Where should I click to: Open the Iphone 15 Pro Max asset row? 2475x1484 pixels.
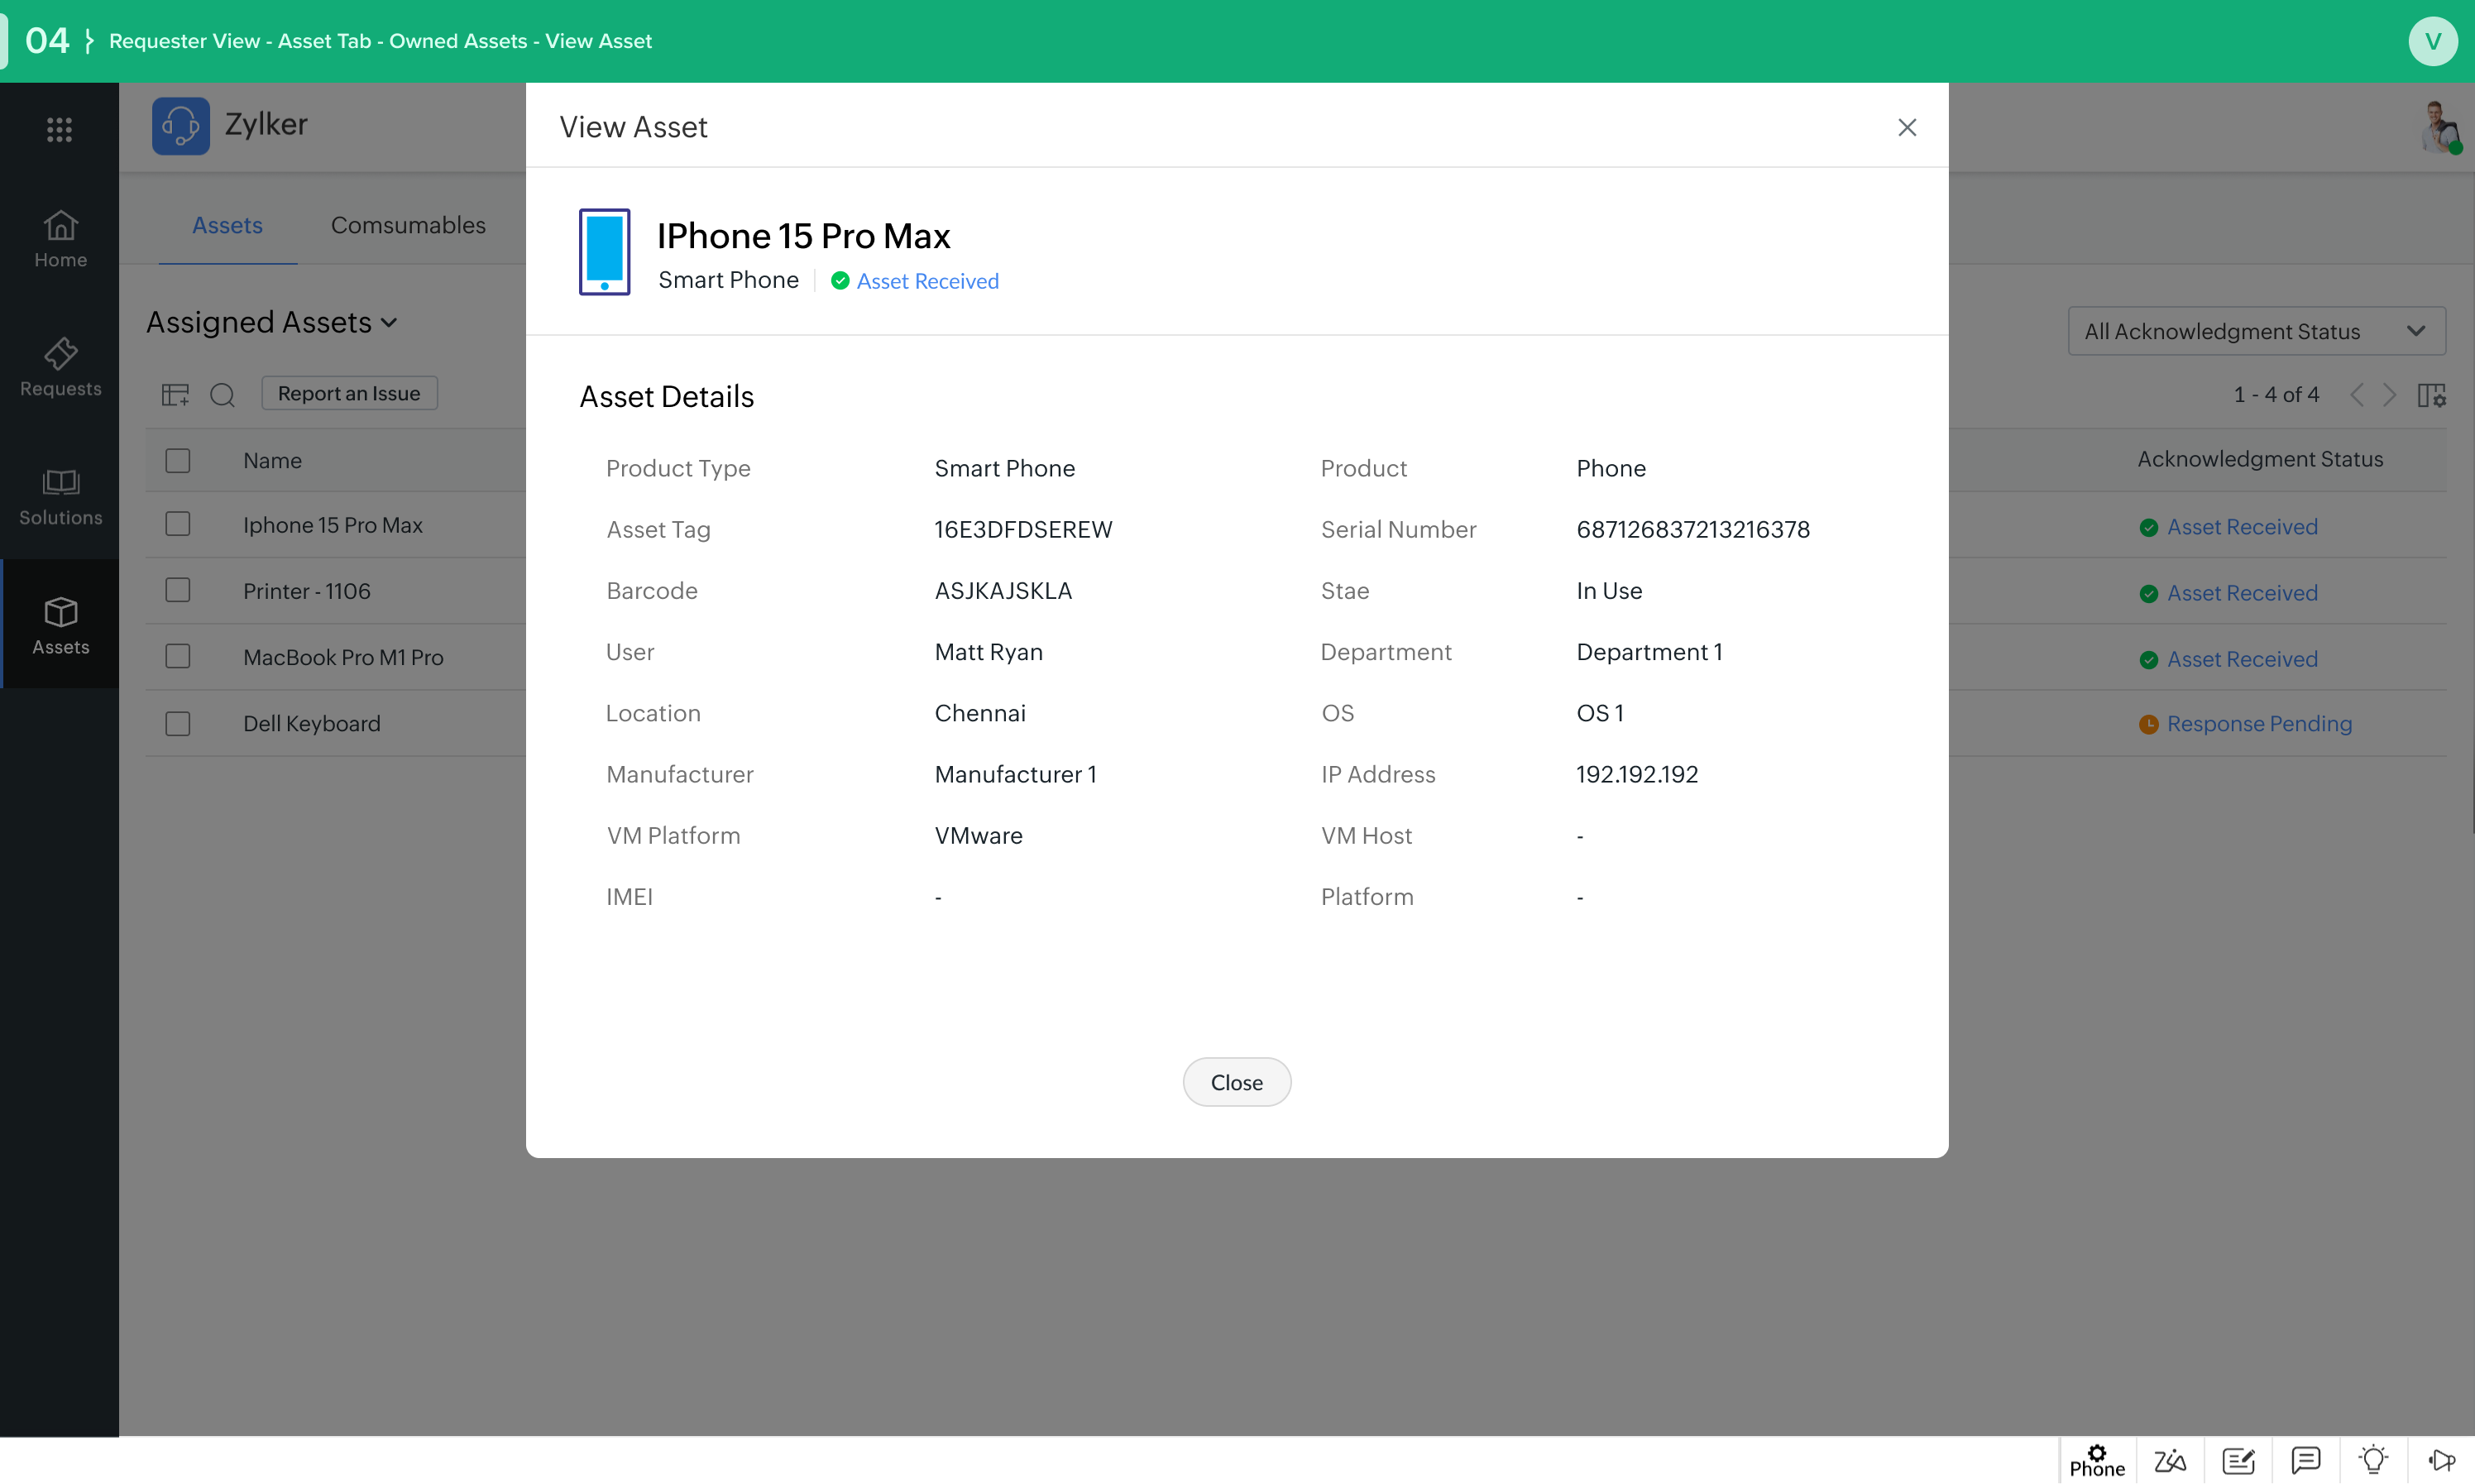(333, 525)
